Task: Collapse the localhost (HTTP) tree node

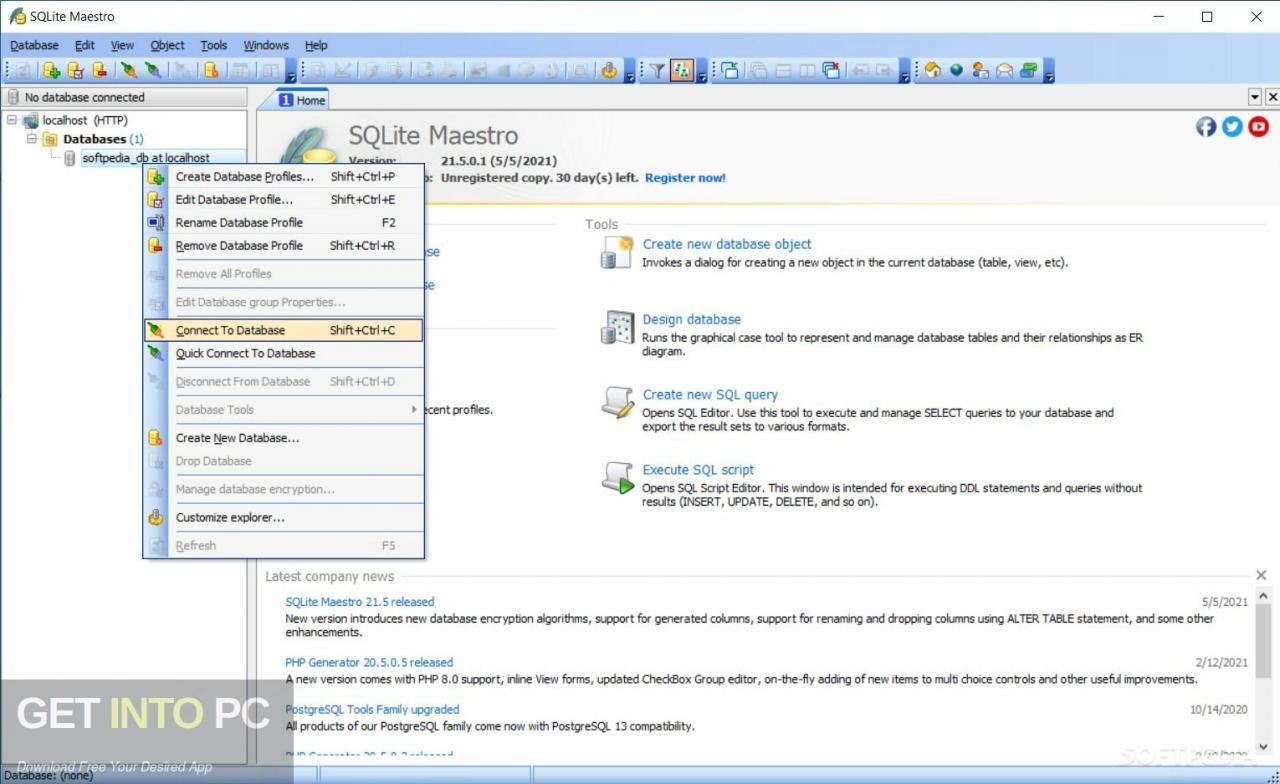Action: [x=12, y=120]
